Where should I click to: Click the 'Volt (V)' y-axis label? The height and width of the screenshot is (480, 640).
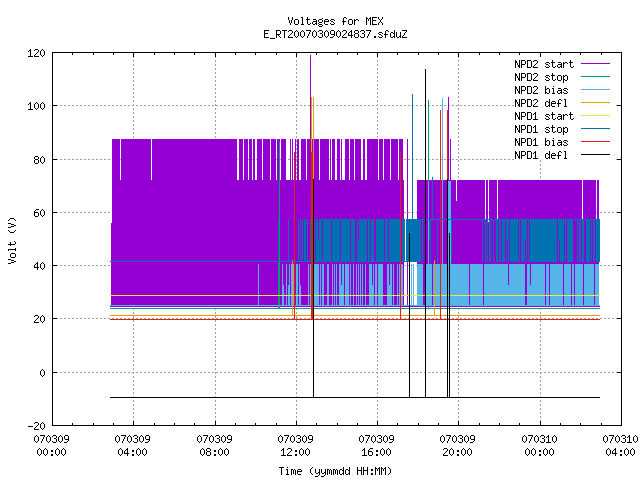pyautogui.click(x=13, y=240)
